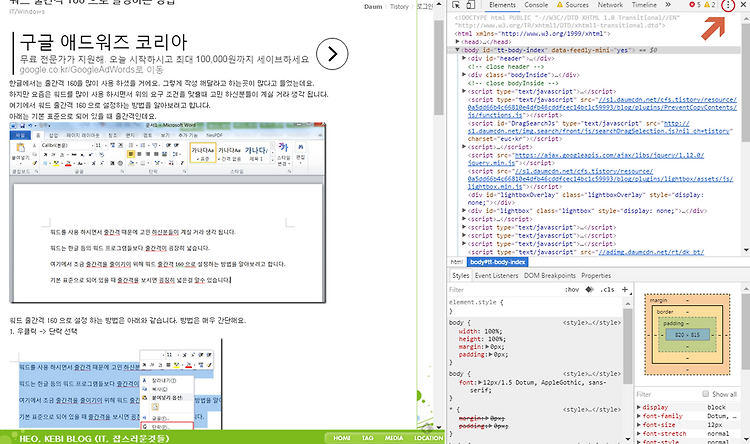The image size is (750, 444).
Task: Click the HEO, KEBI BLOG title link
Action: 94,438
